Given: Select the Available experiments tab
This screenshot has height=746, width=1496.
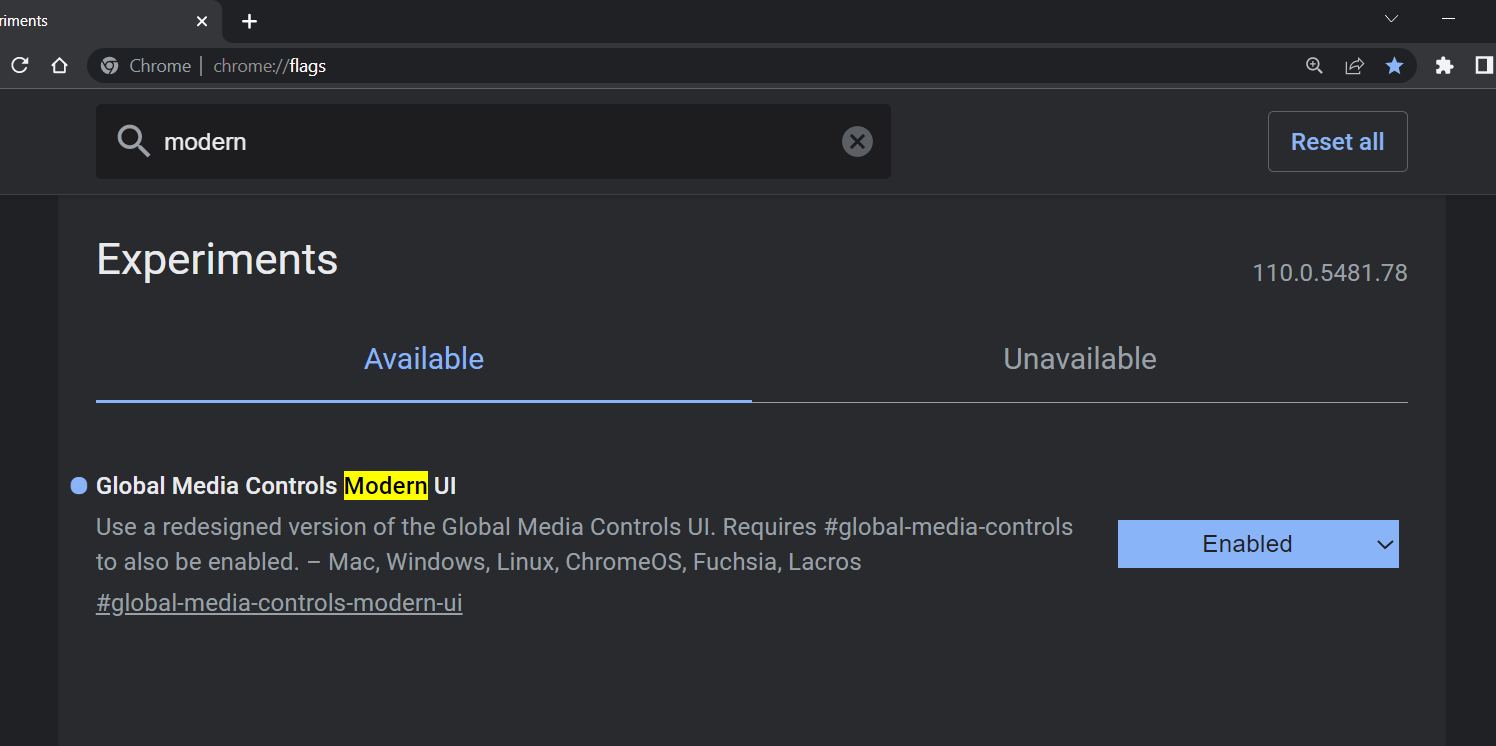Looking at the screenshot, I should [424, 358].
